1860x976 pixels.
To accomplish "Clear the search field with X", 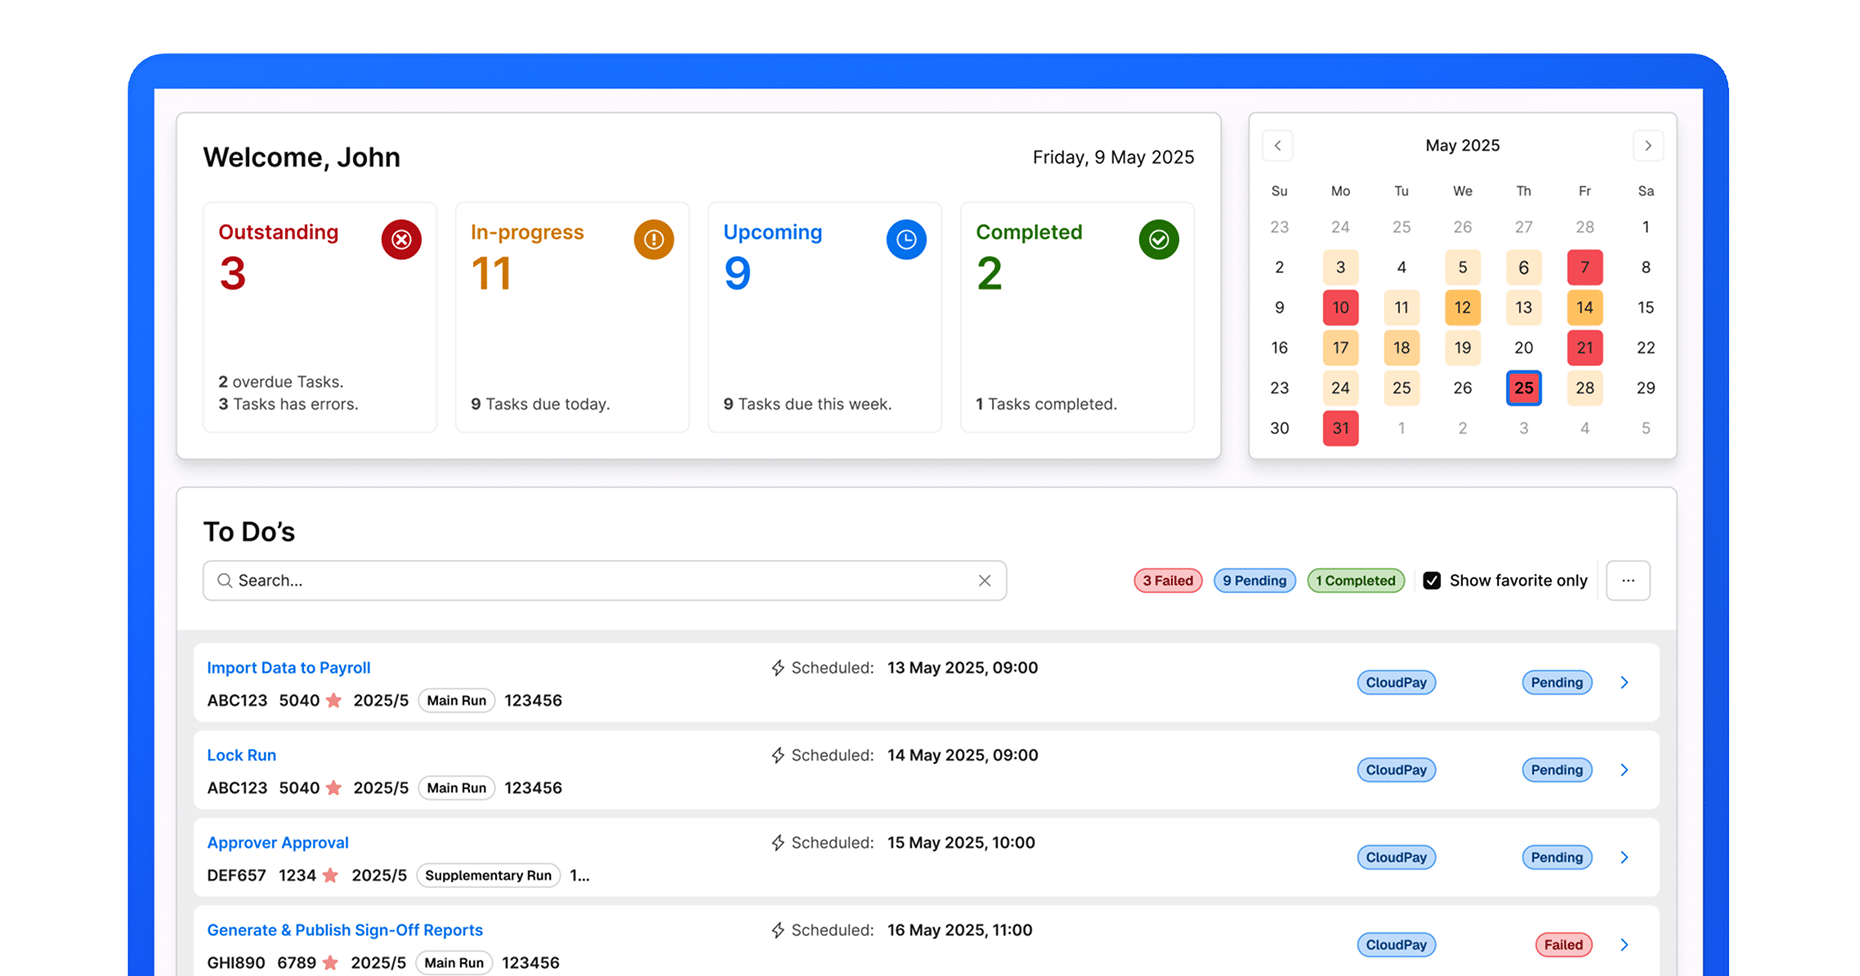I will [985, 580].
